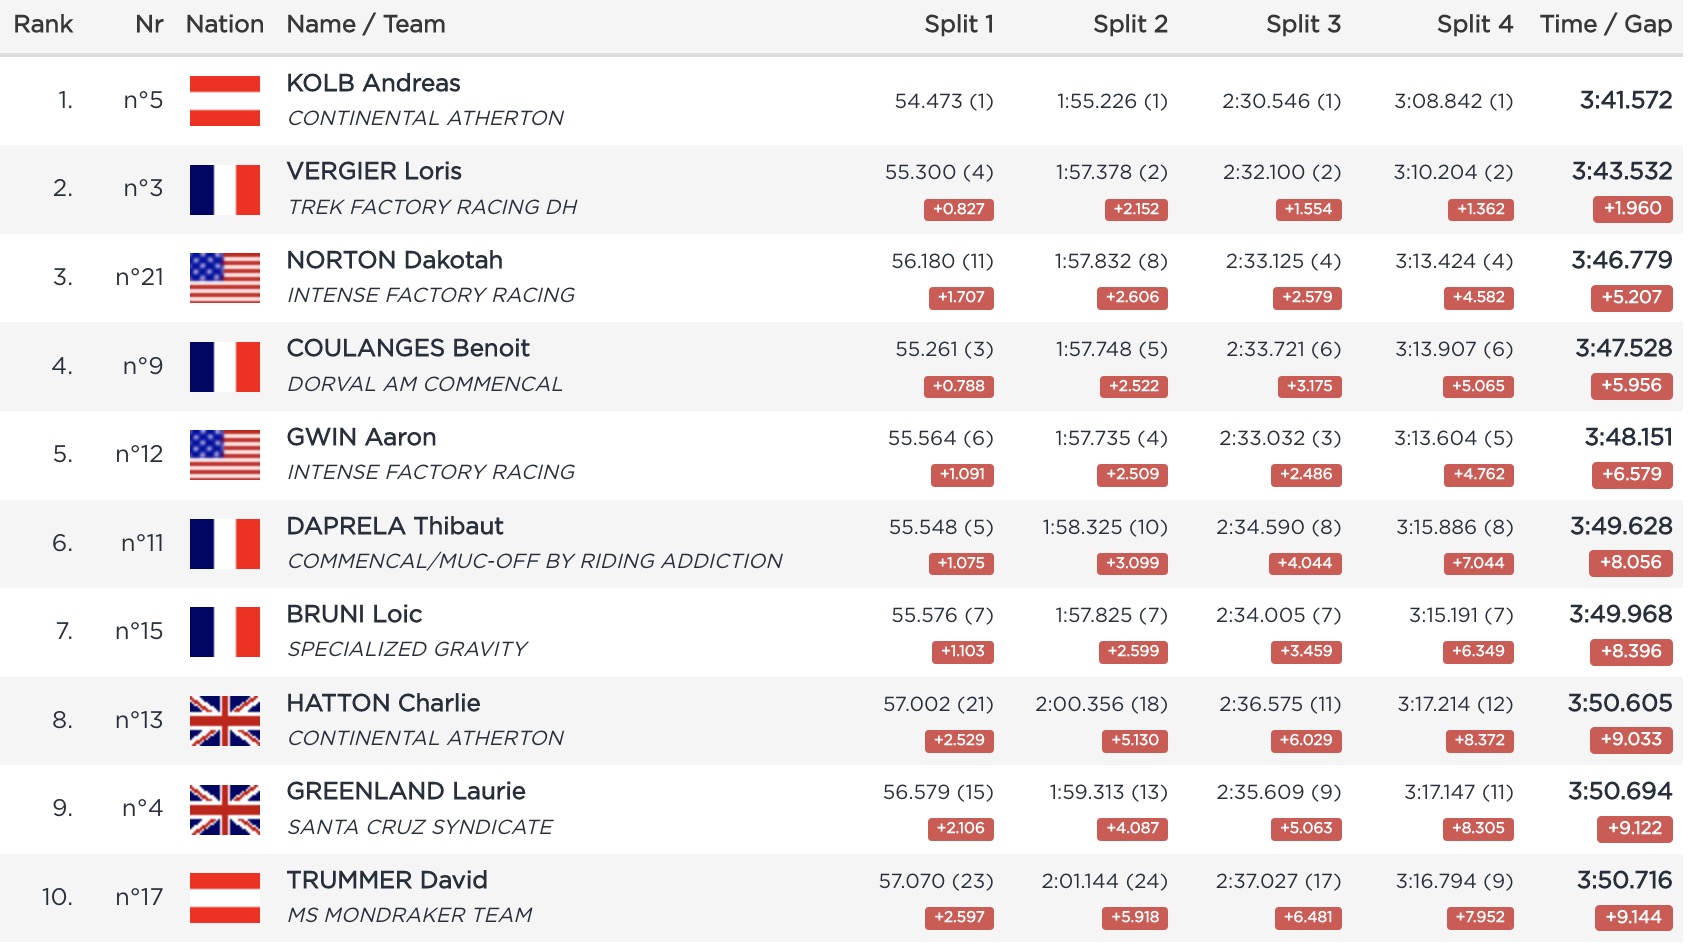Click team name SANTA CRUZ SYNDICATE

point(420,827)
